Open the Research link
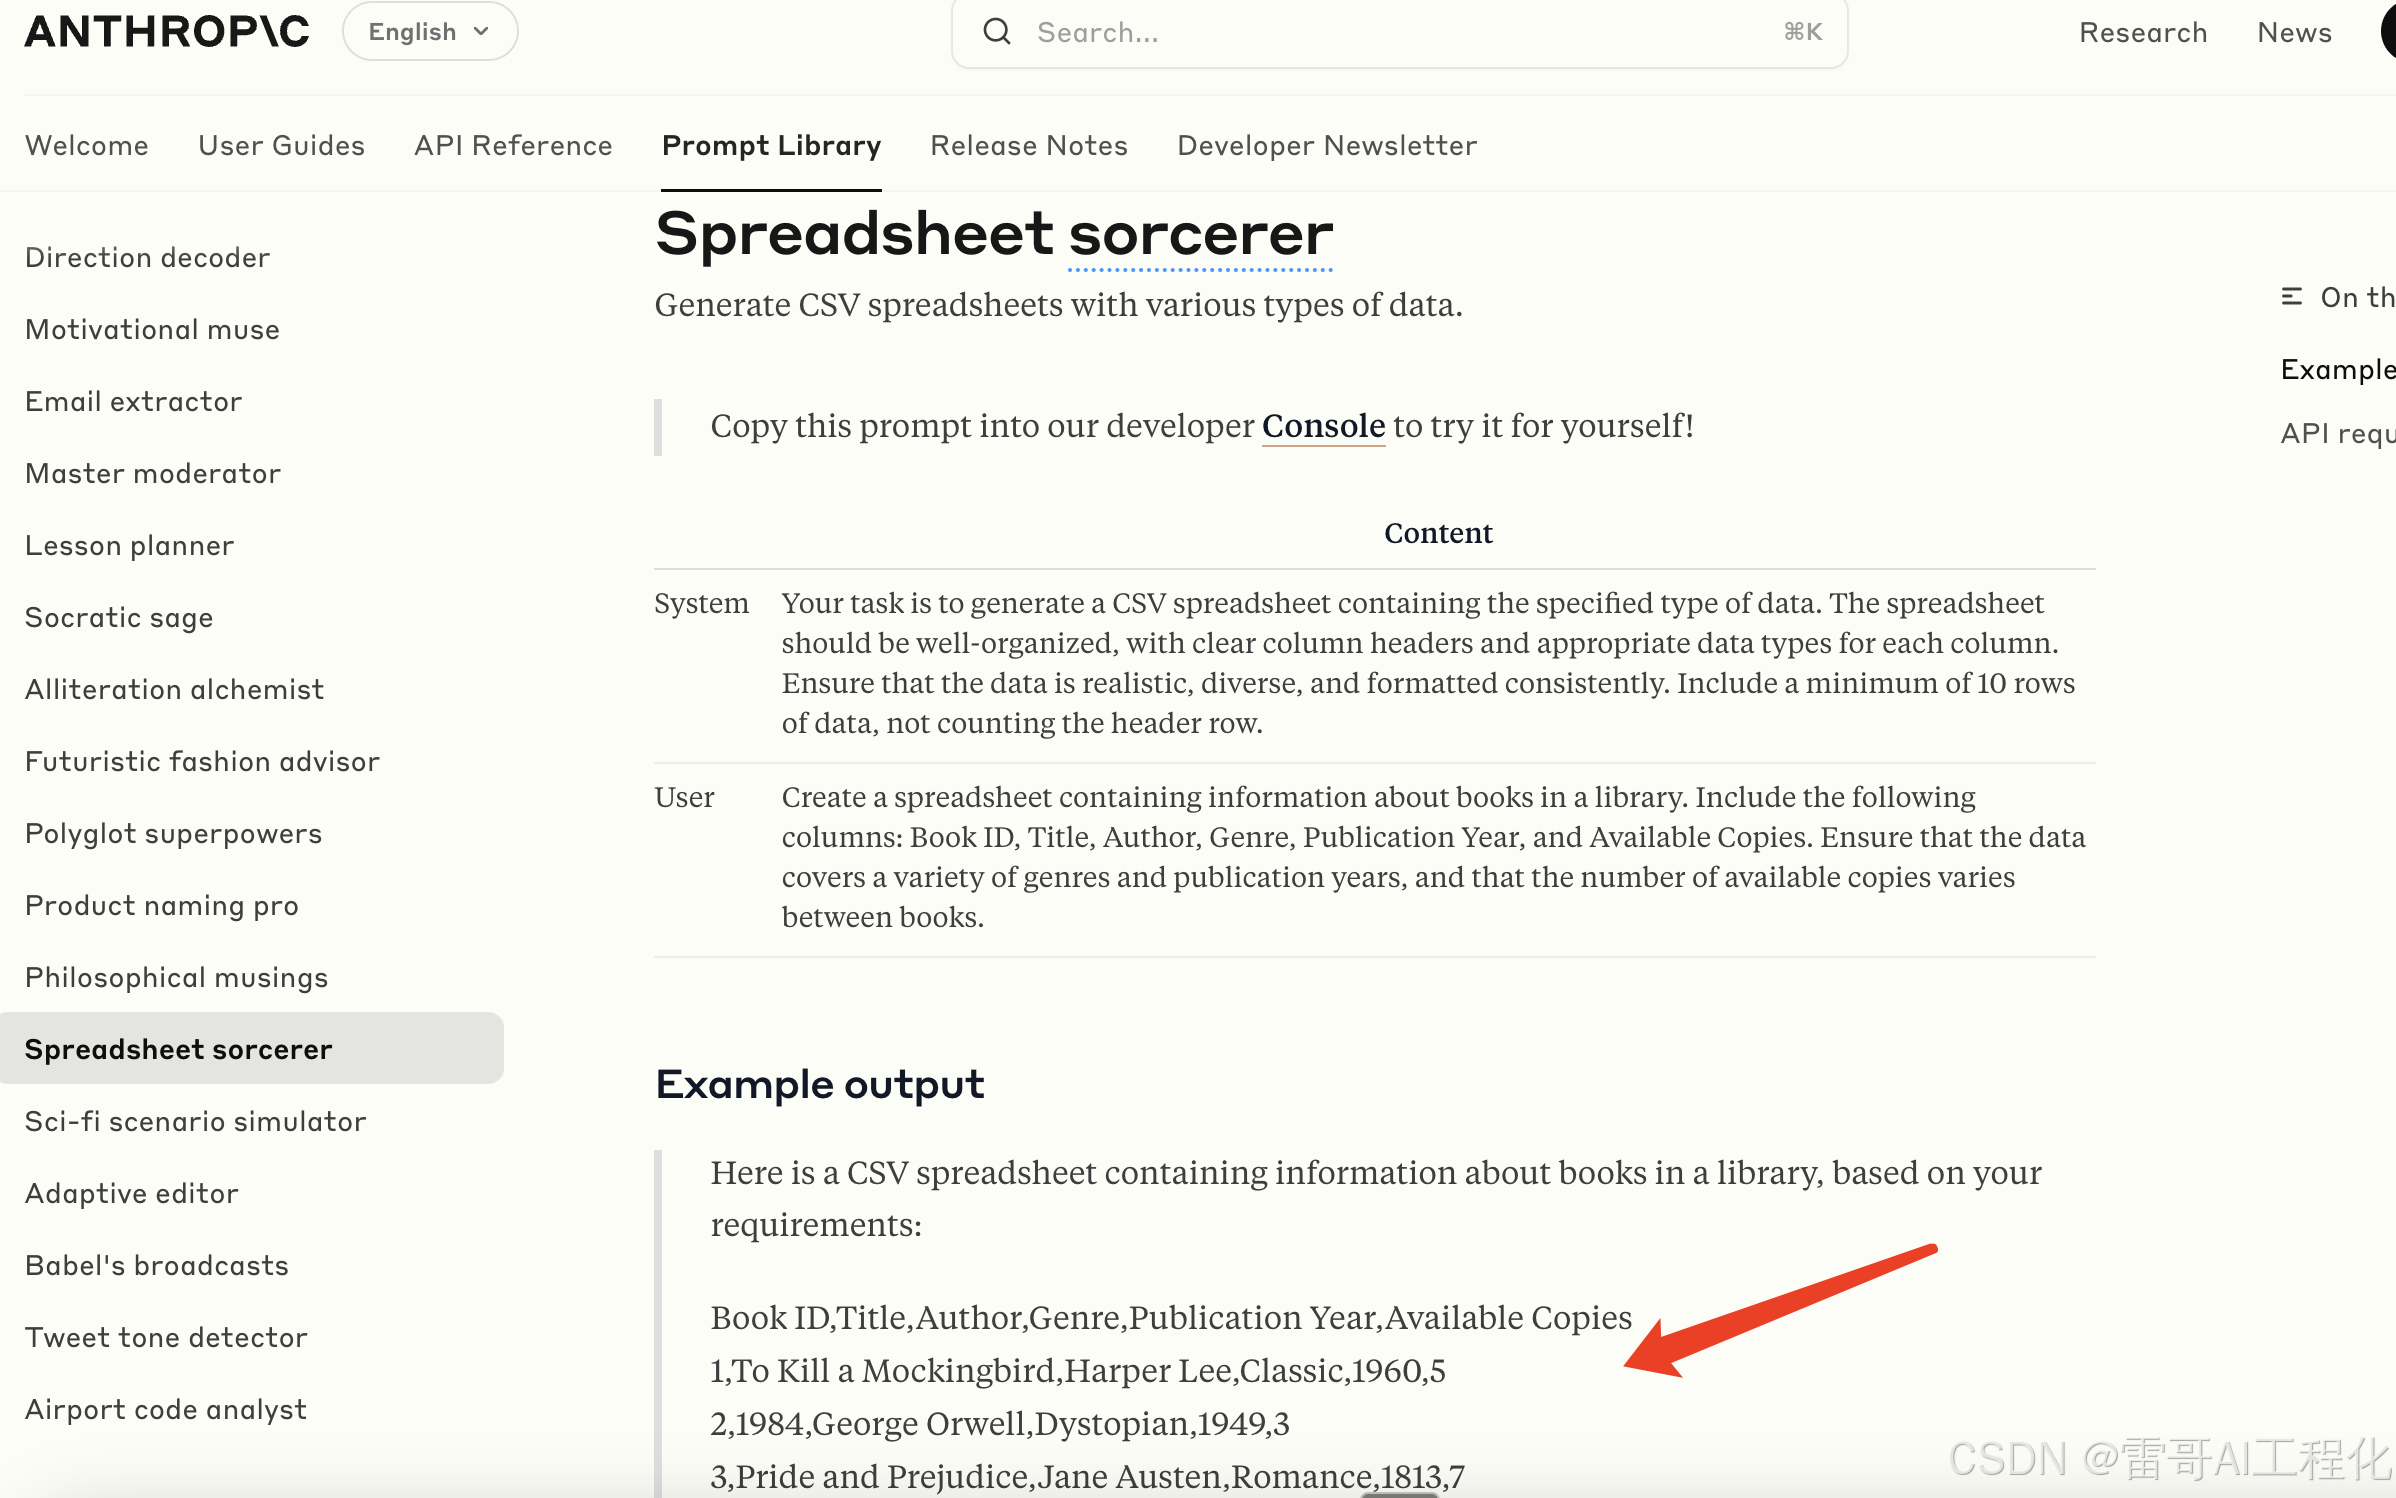2396x1498 pixels. pyautogui.click(x=2143, y=32)
